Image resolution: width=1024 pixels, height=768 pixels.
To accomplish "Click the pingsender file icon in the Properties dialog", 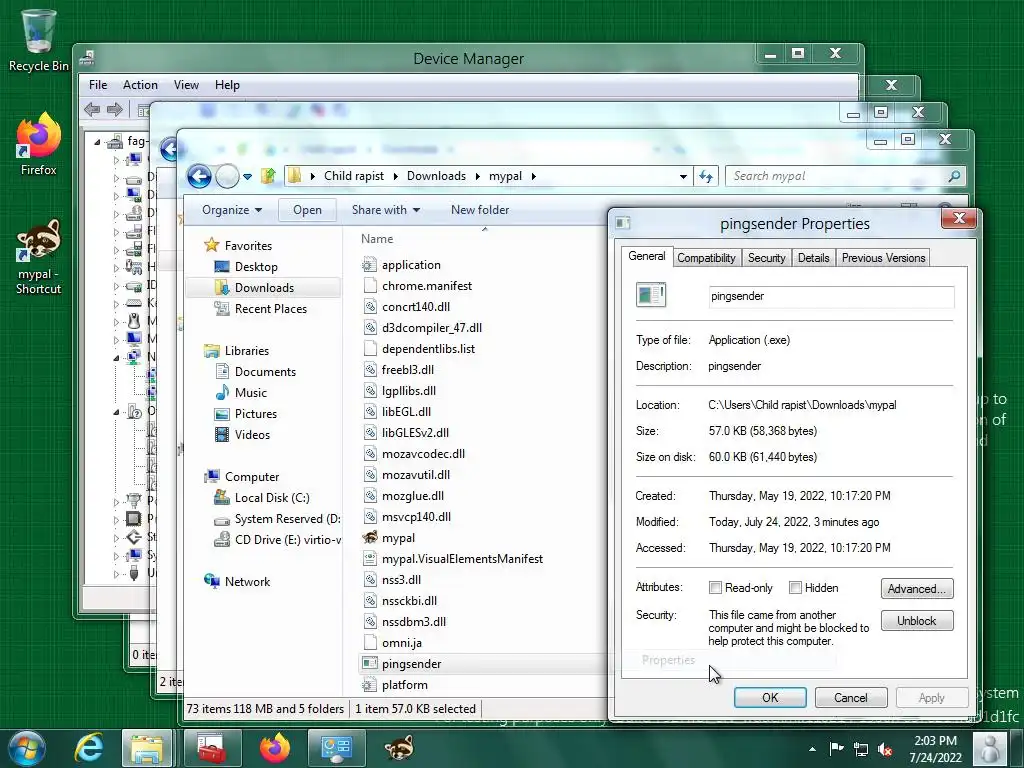I will coord(650,295).
